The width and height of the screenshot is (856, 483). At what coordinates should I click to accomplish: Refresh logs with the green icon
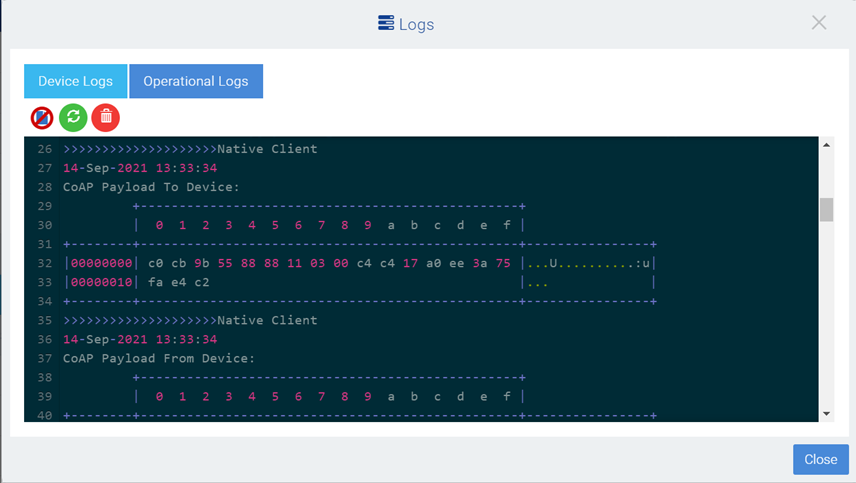[x=73, y=118]
